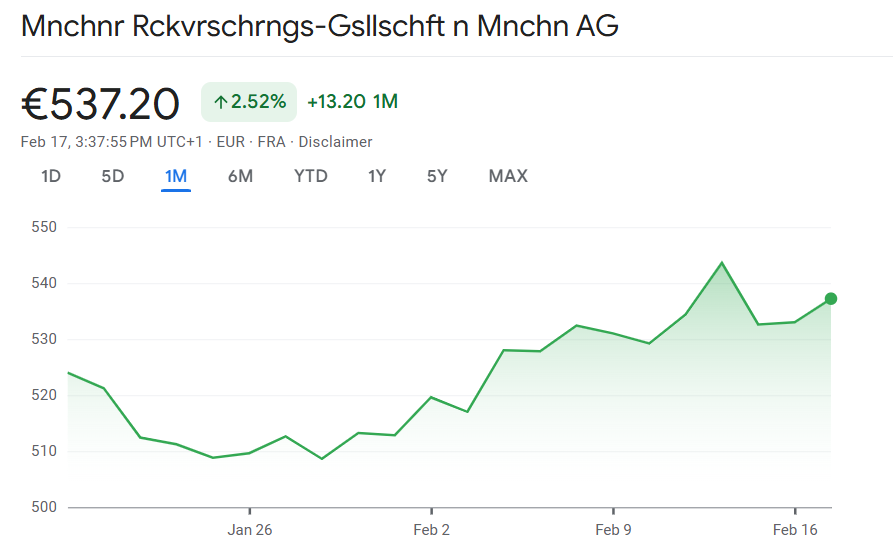Open the YTD chart view
Screen dimensions: 893x545
click(310, 177)
